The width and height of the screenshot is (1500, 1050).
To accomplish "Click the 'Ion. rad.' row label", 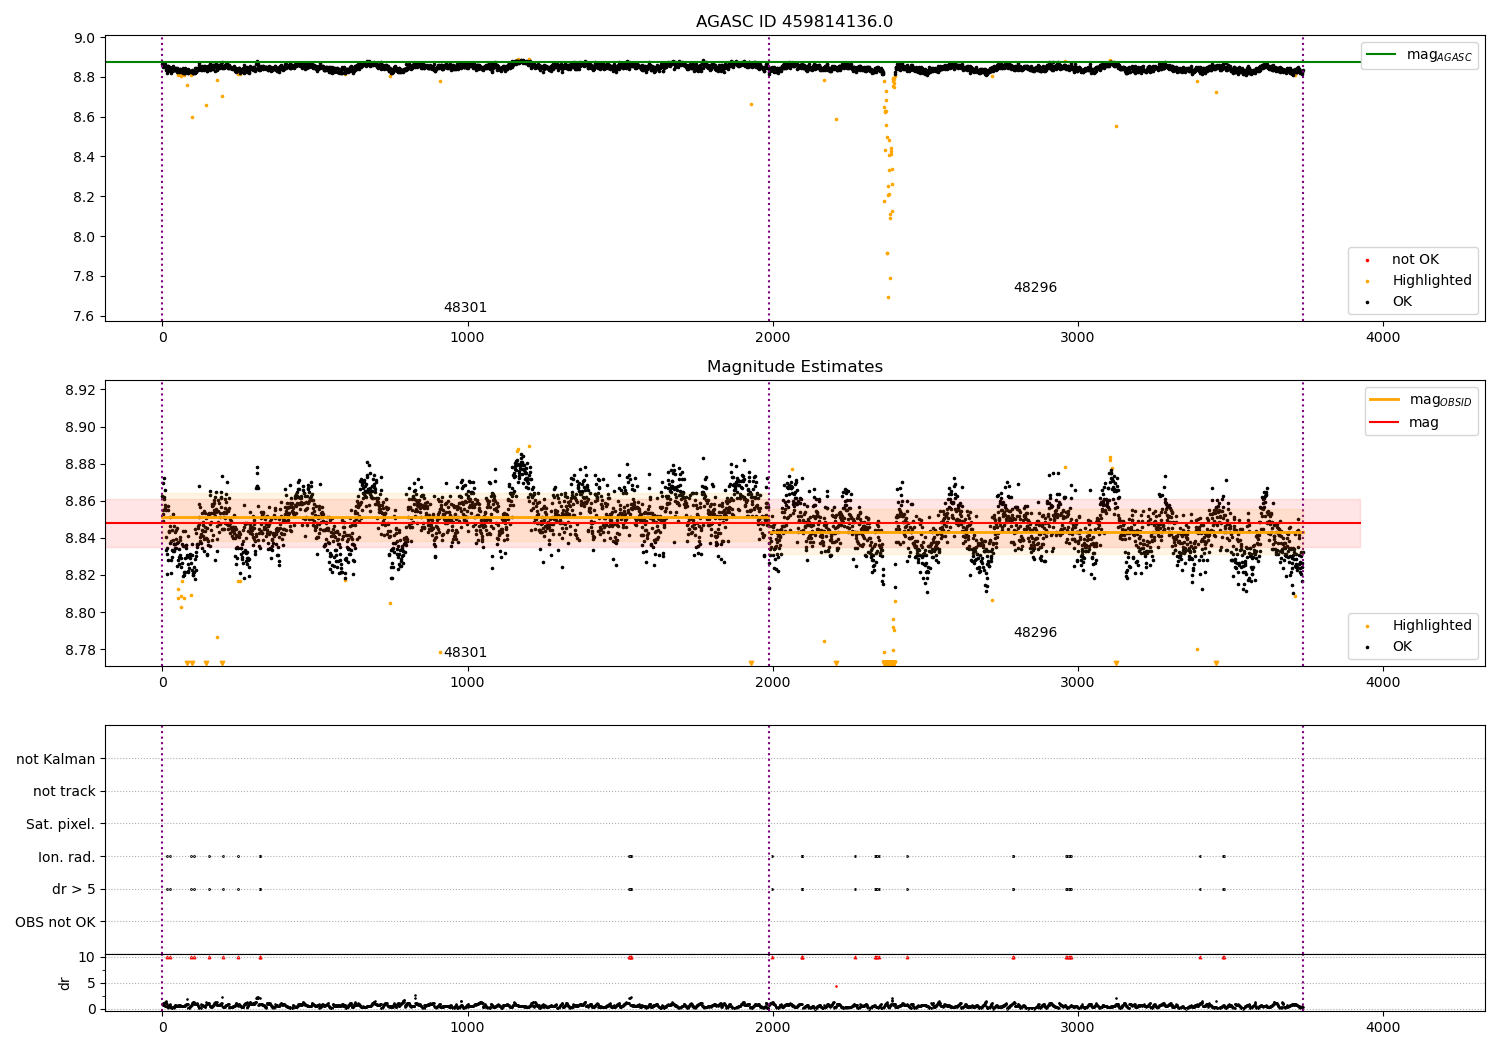I will (67, 857).
